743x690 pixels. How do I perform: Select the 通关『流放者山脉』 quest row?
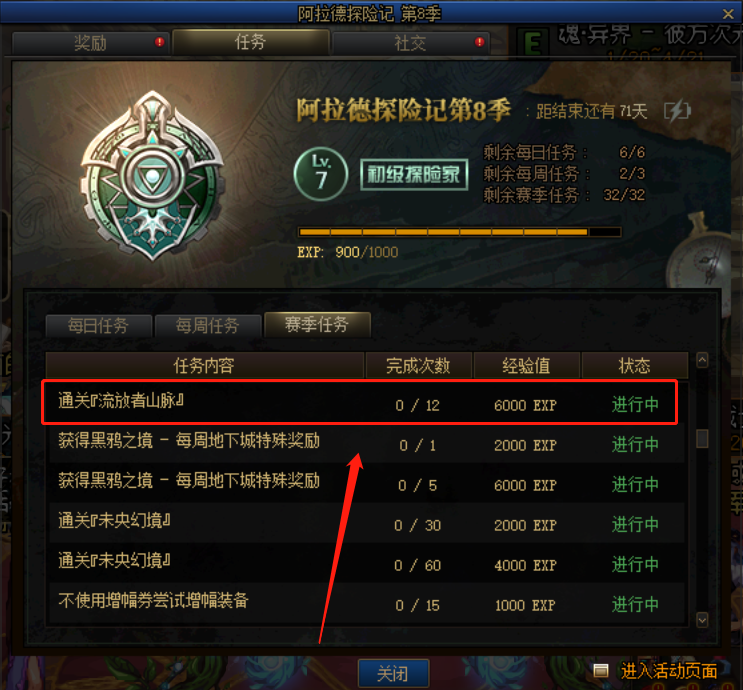(360, 402)
